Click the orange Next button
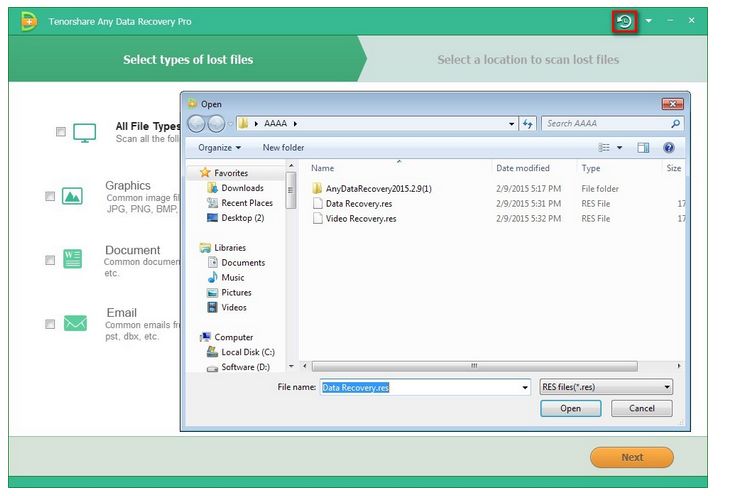The height and width of the screenshot is (496, 730). click(632, 457)
